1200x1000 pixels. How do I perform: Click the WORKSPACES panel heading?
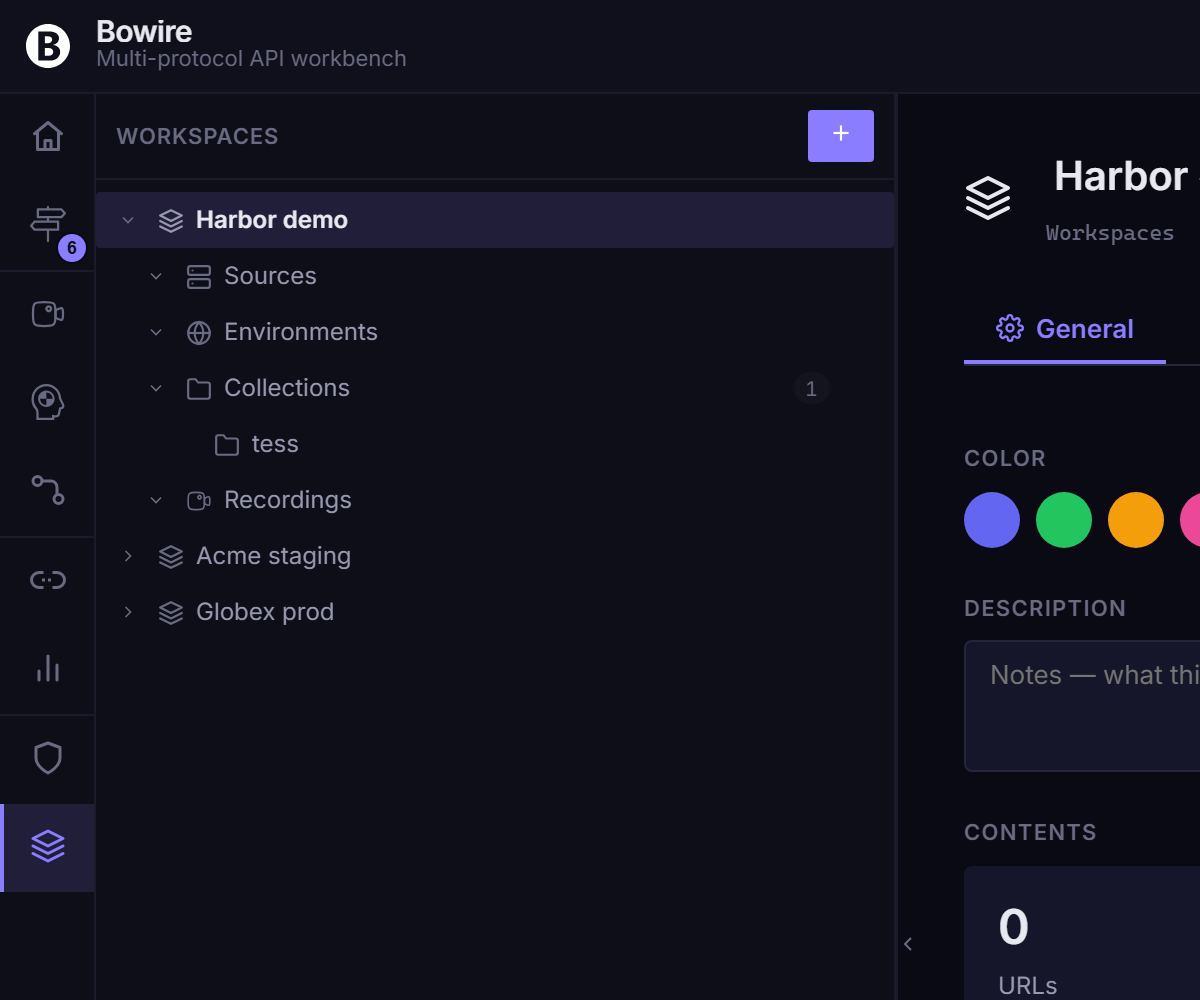198,136
